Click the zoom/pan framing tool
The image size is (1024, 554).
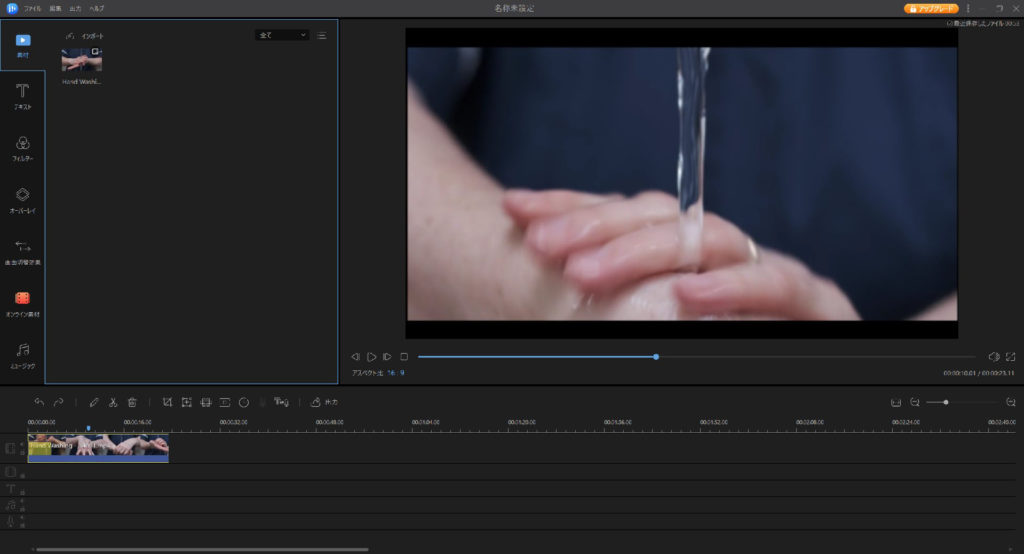point(187,402)
